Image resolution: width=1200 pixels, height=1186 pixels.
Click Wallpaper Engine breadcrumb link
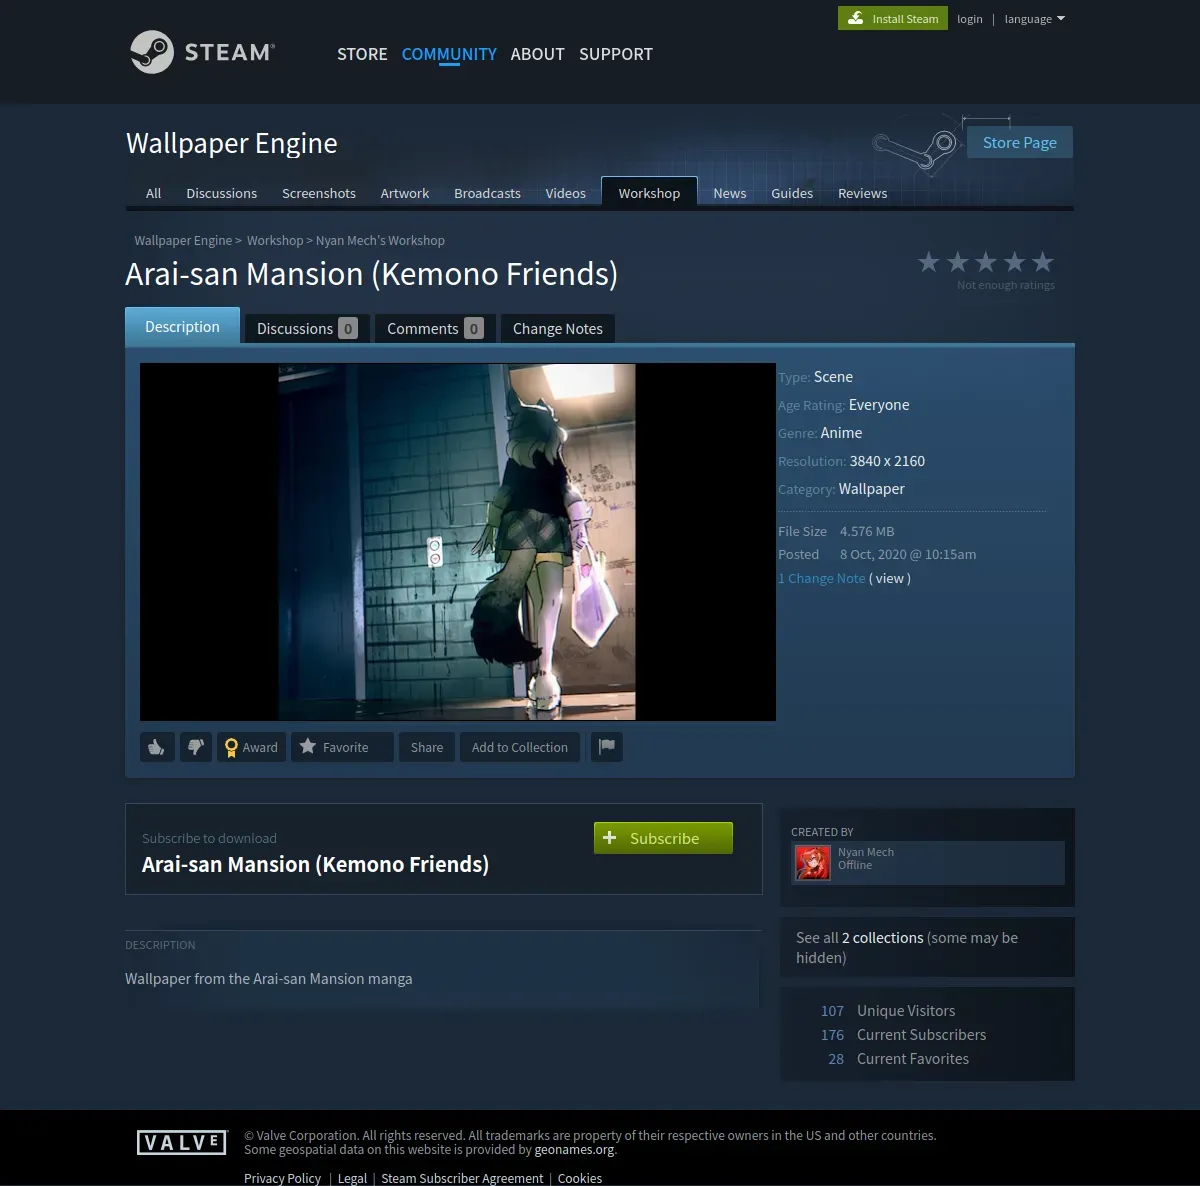pyautogui.click(x=183, y=240)
